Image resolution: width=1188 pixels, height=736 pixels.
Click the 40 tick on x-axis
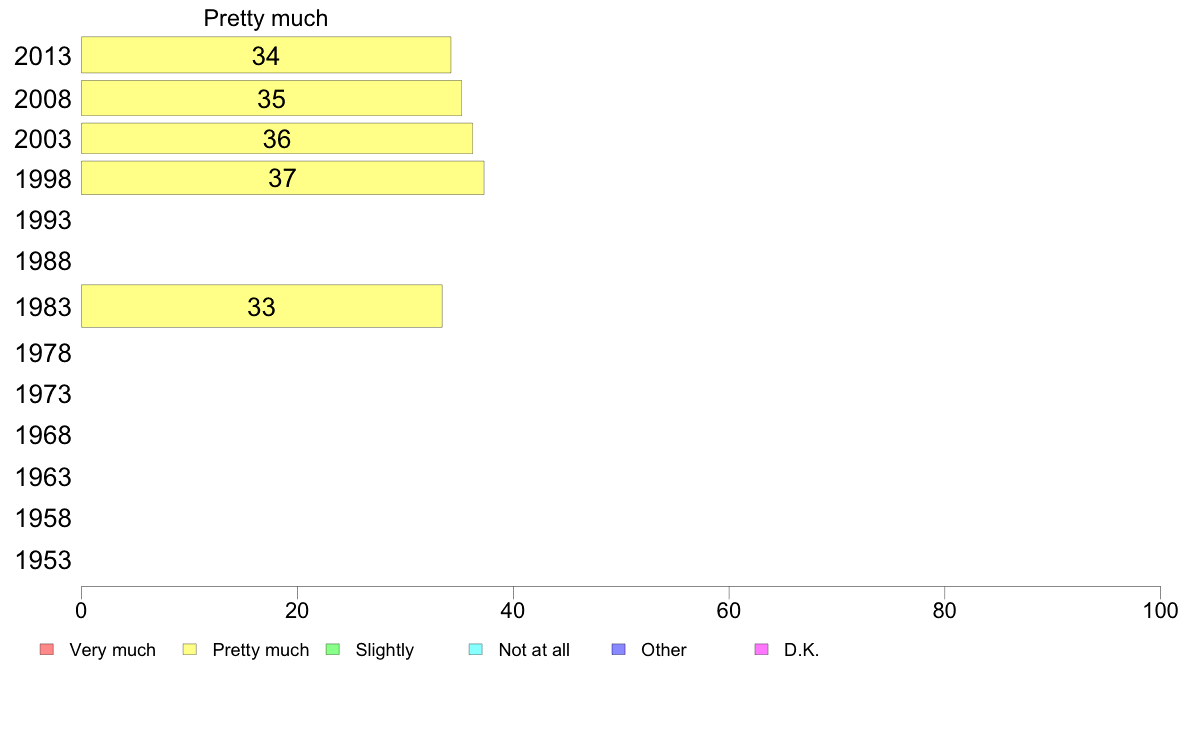click(x=513, y=610)
